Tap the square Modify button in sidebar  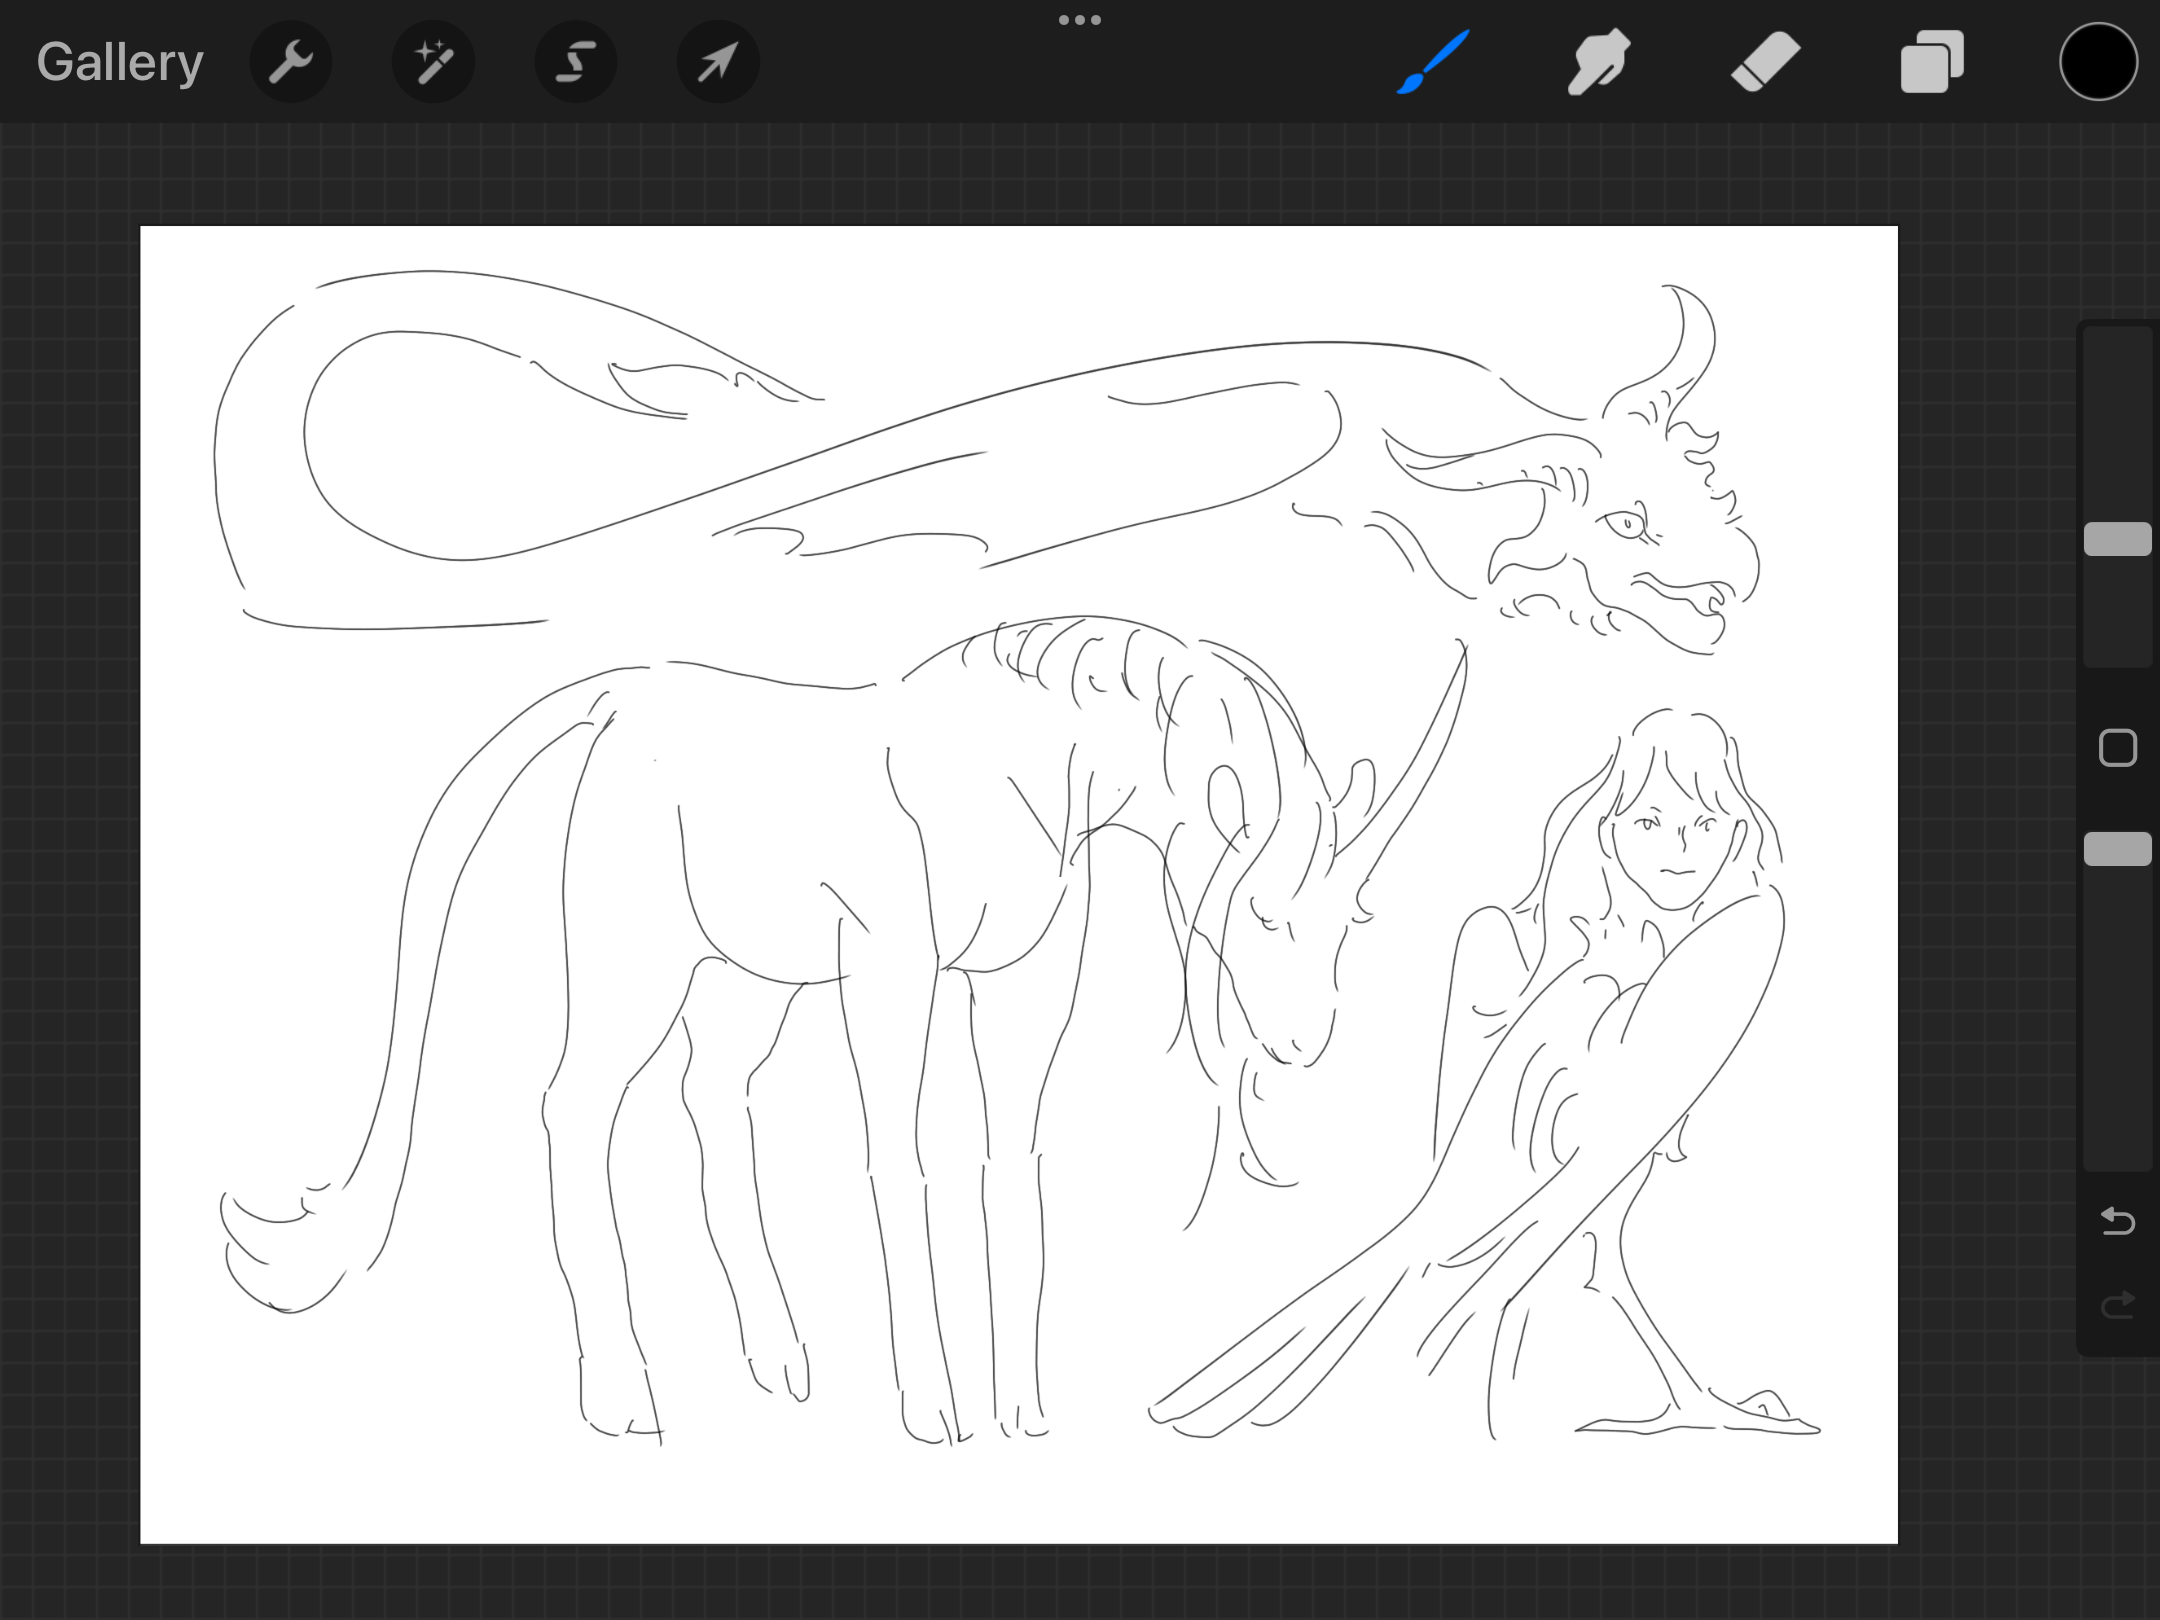pyautogui.click(x=2117, y=748)
